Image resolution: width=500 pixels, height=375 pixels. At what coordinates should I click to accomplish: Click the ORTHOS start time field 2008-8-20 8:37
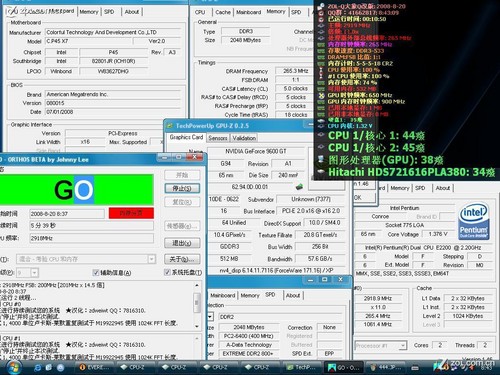tap(67, 214)
